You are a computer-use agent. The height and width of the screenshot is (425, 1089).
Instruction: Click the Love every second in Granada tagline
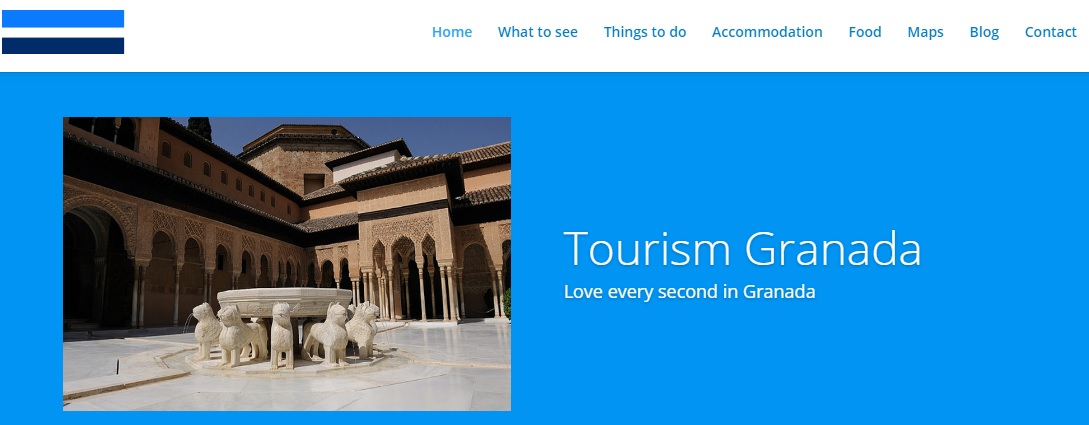click(689, 292)
